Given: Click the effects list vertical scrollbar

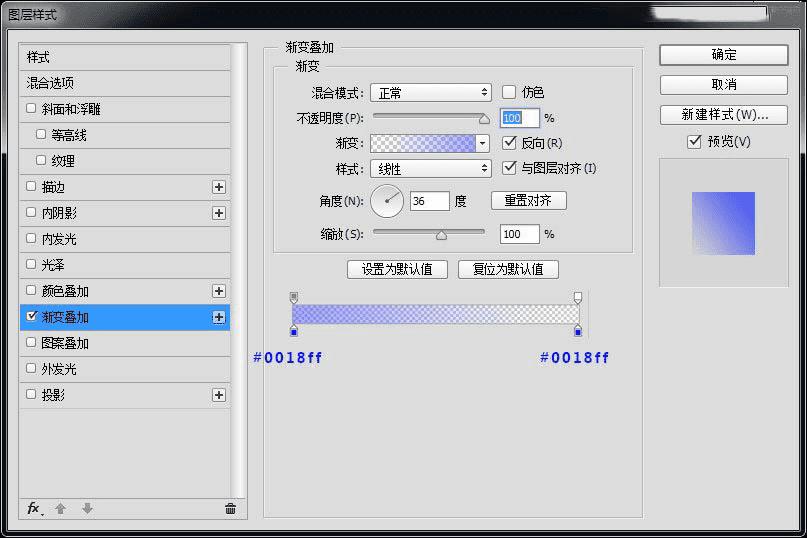Looking at the screenshot, I should pos(238,270).
